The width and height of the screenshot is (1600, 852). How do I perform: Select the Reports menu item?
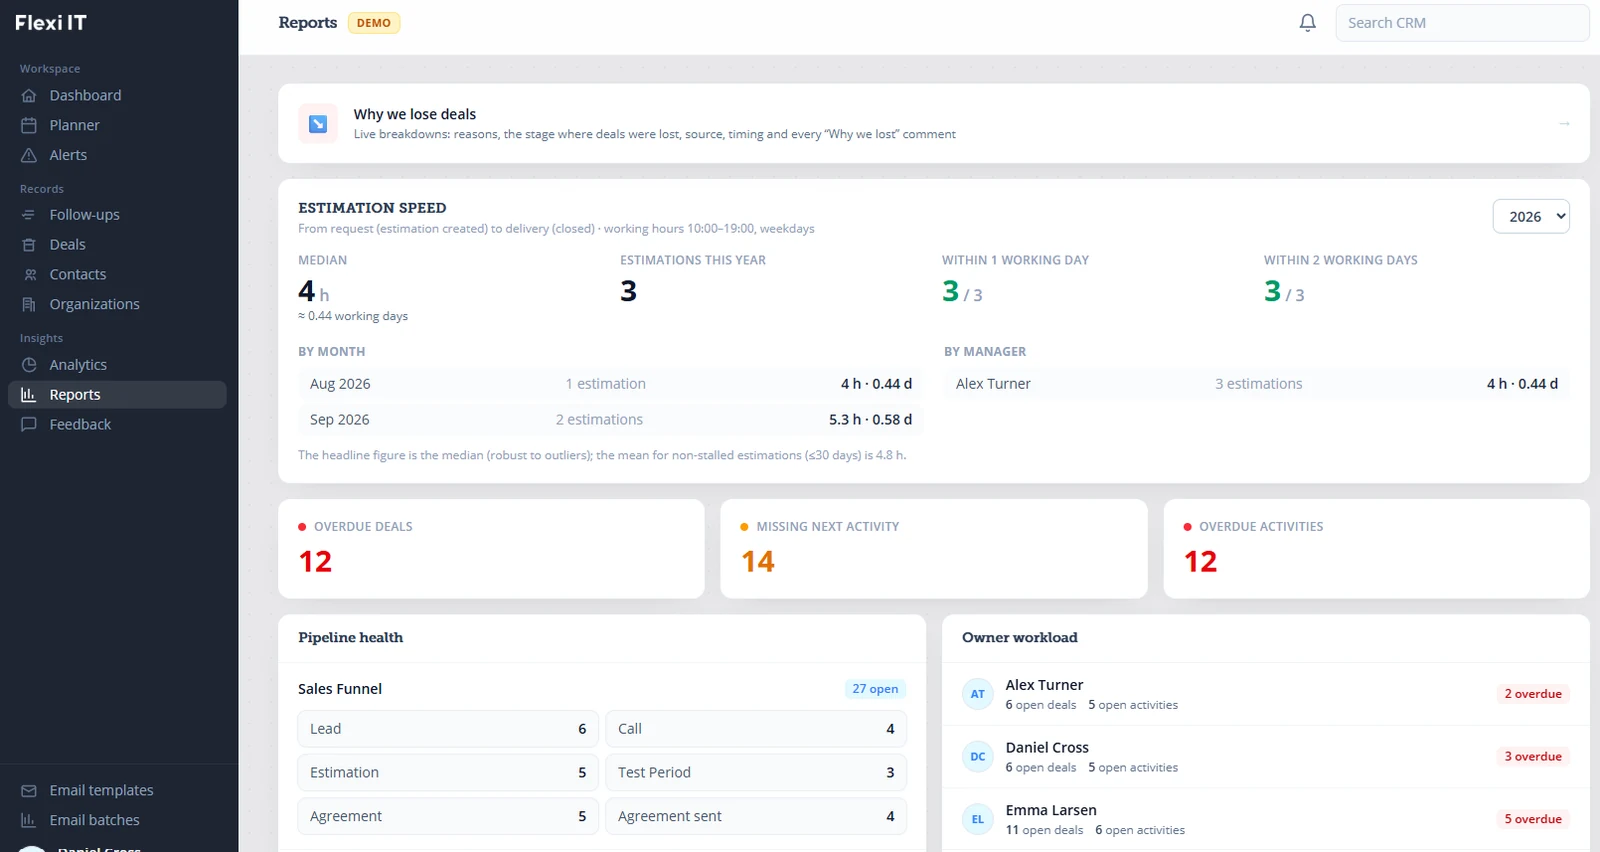coord(117,395)
